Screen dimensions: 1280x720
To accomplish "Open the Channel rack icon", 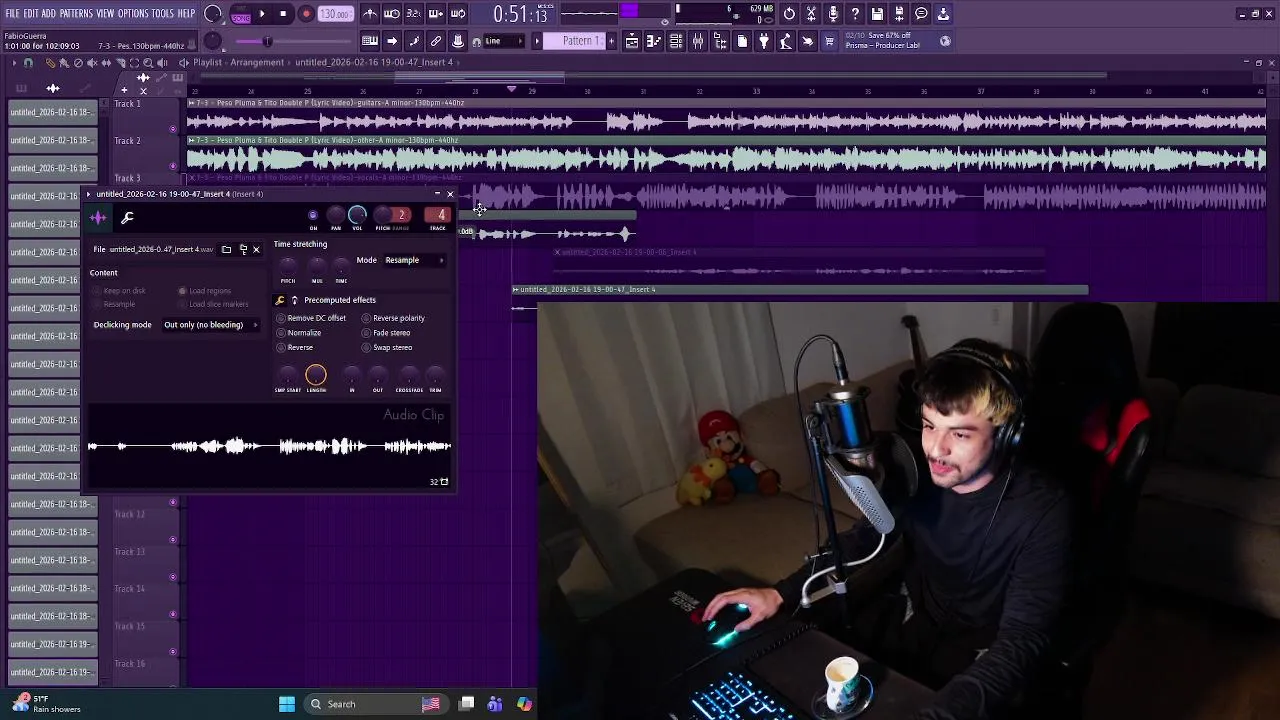I will 676,41.
